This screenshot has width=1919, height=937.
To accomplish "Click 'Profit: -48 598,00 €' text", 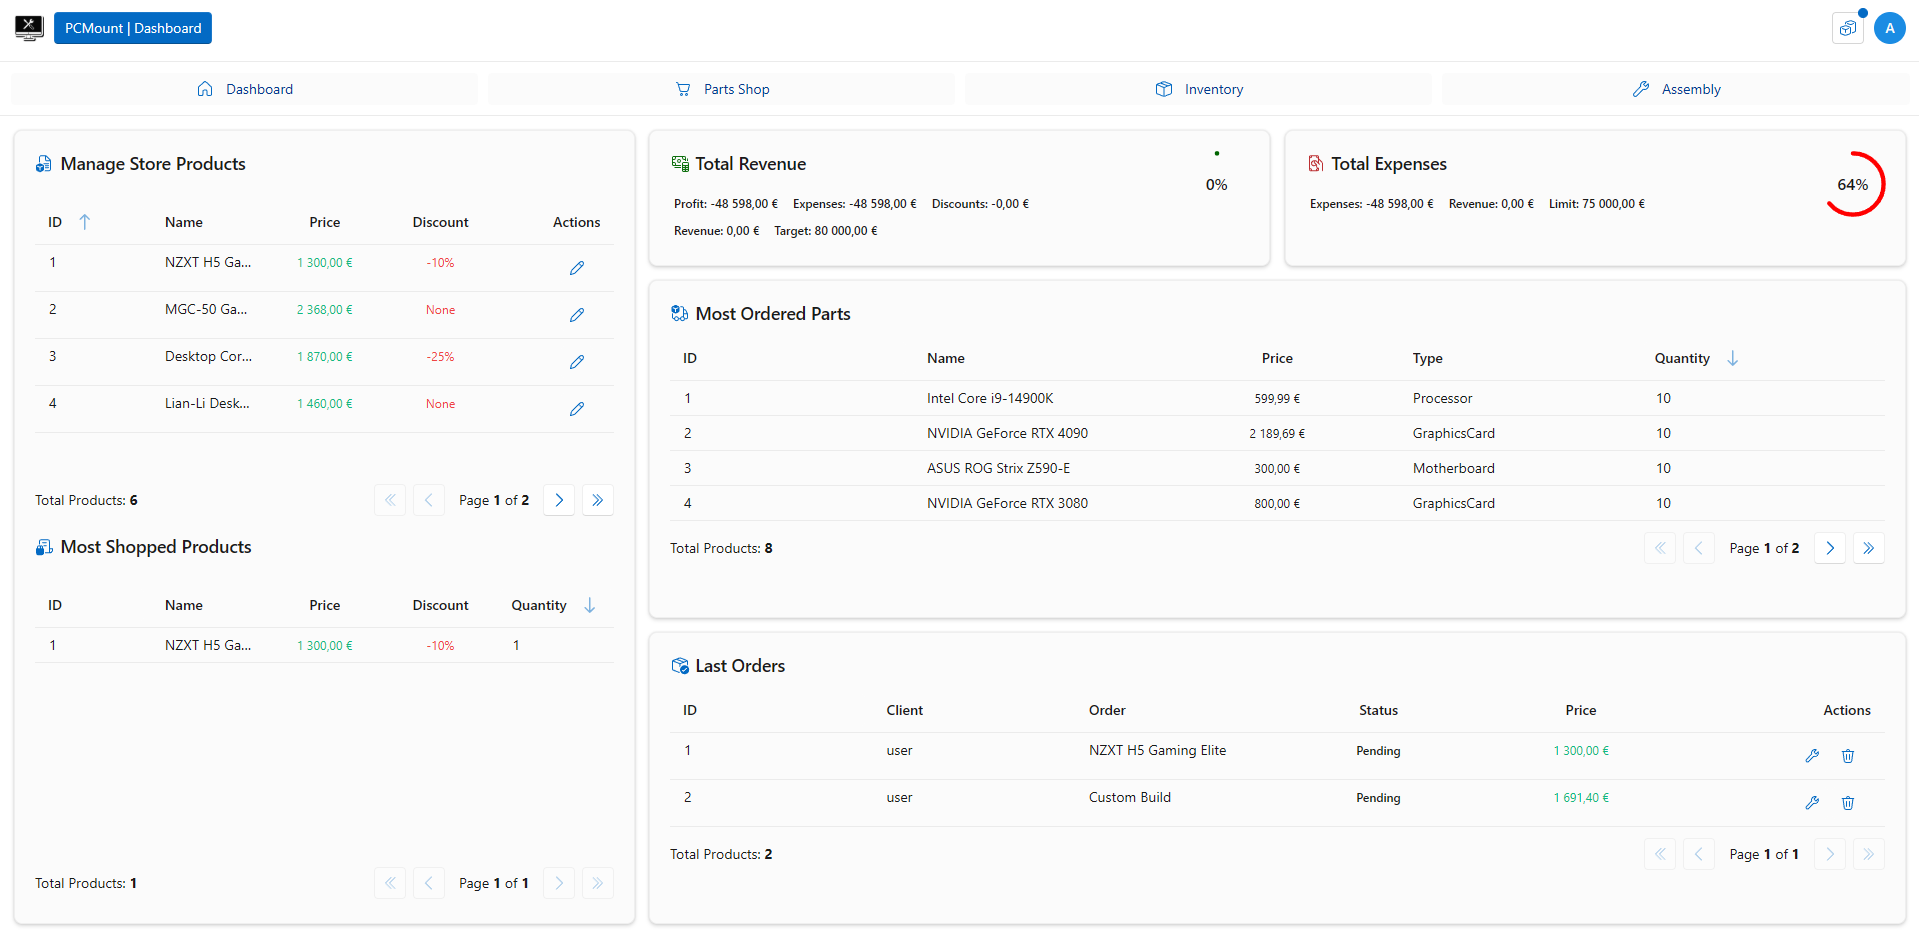I will coord(726,203).
